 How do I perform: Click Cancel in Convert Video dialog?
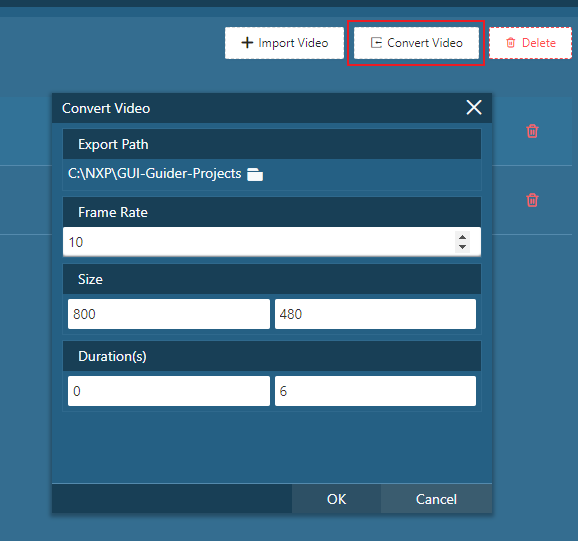436,499
